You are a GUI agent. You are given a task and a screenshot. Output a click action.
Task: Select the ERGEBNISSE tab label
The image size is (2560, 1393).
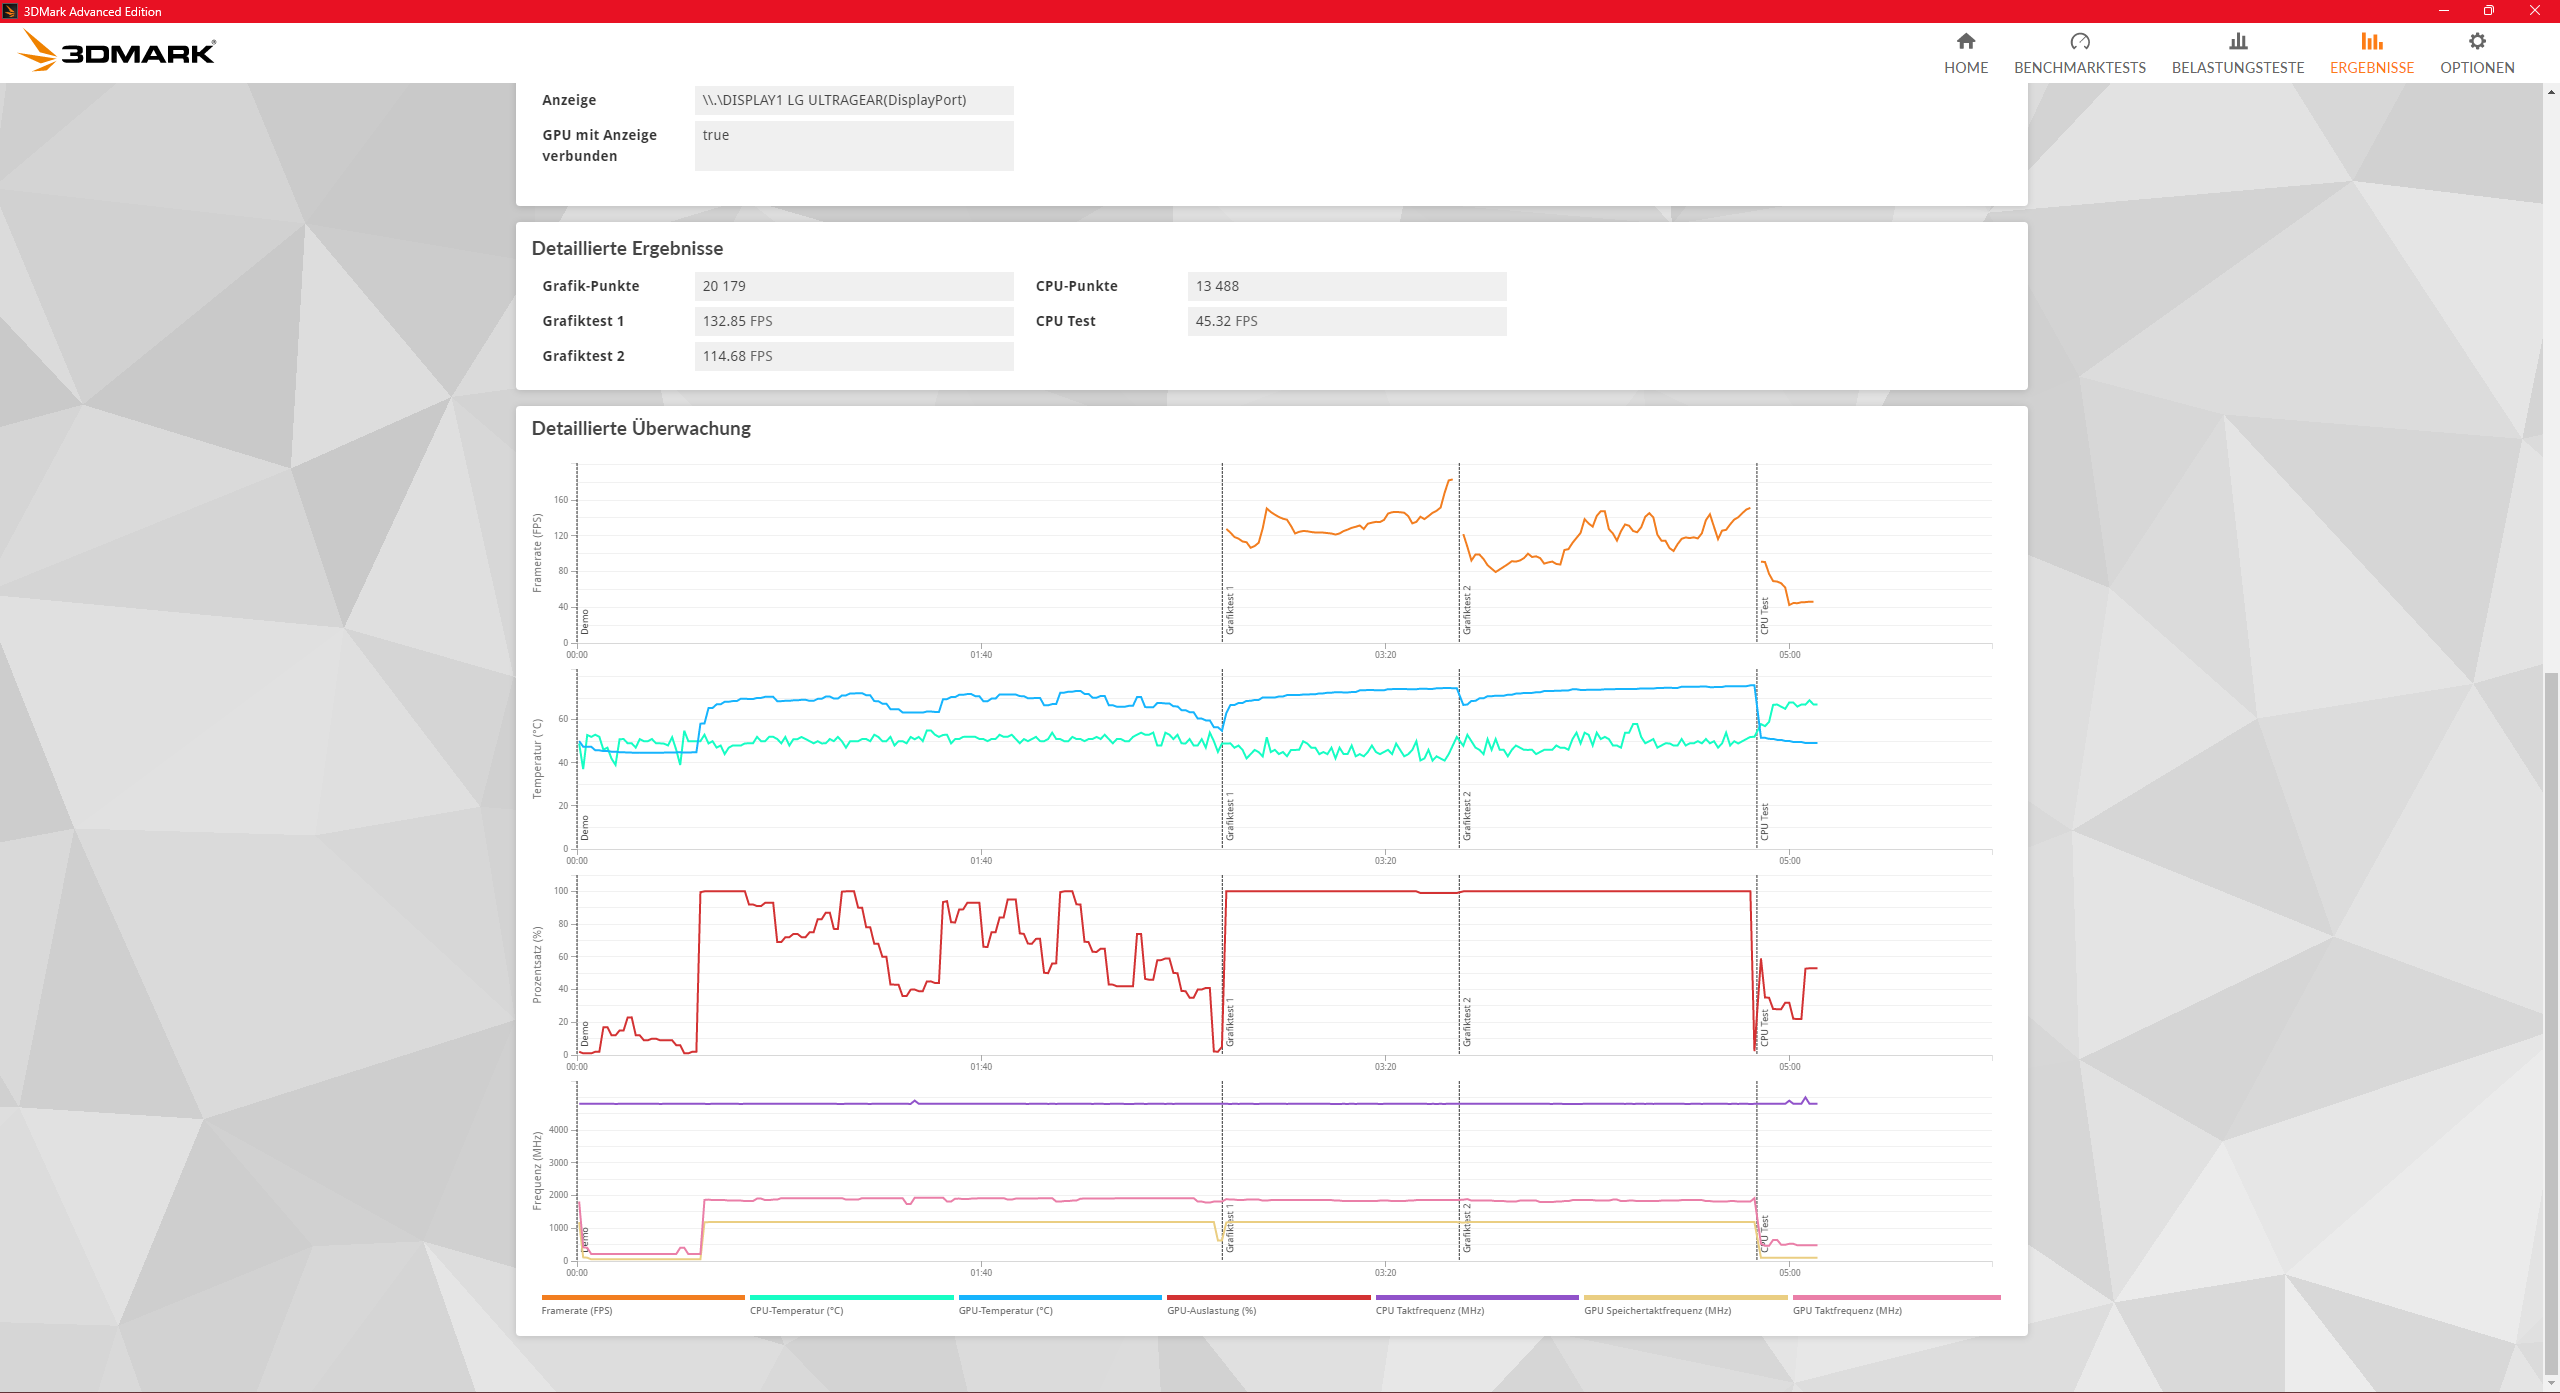pyautogui.click(x=2371, y=68)
